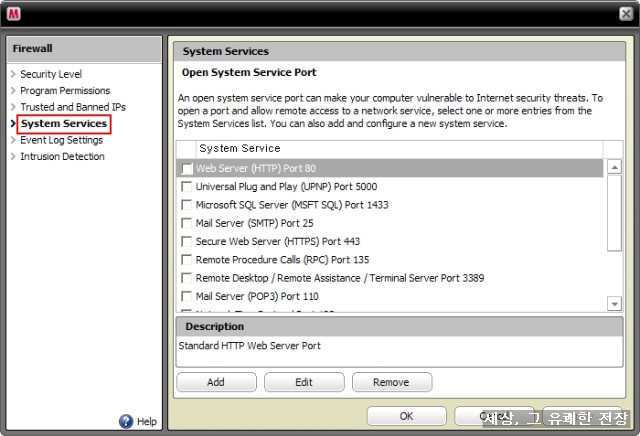
Task: Expand the Event Log Settings arrow
Action: click(13, 140)
